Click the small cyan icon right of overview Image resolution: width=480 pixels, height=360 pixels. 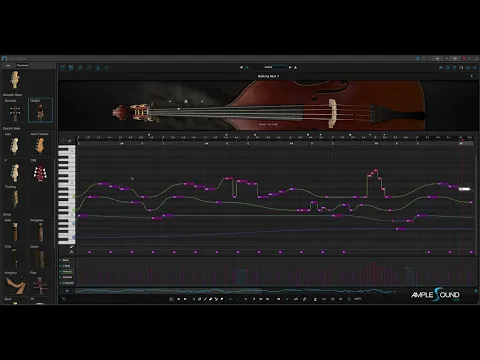476,291
